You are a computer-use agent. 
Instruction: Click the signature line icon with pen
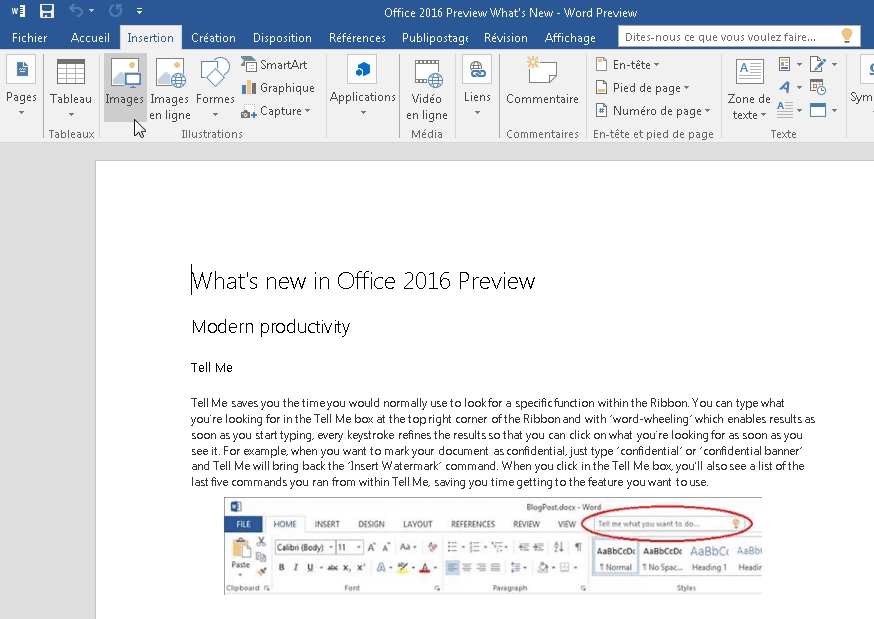(x=818, y=65)
